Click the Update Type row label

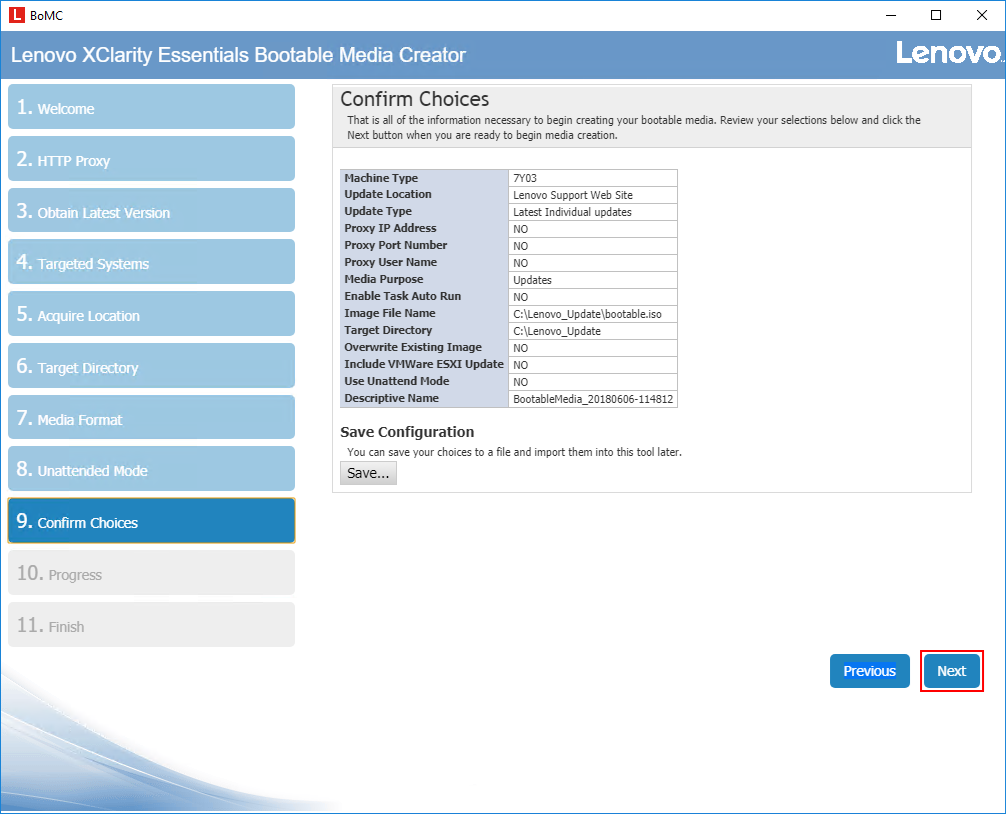pos(378,211)
